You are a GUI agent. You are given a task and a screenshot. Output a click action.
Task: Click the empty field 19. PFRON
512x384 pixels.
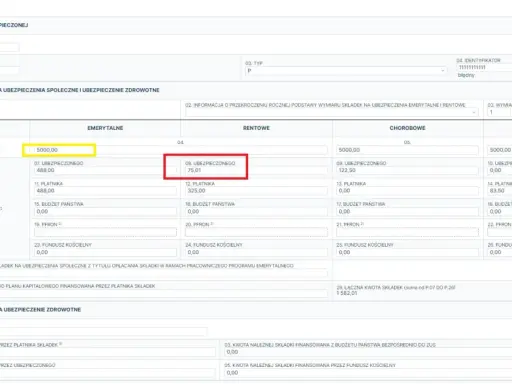(105, 232)
